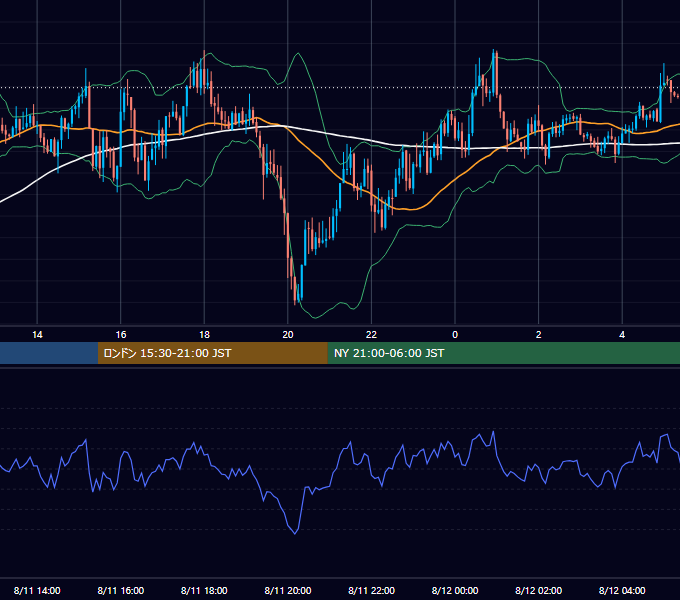Click the 0 hour axis label
680x600 pixels.
point(455,335)
